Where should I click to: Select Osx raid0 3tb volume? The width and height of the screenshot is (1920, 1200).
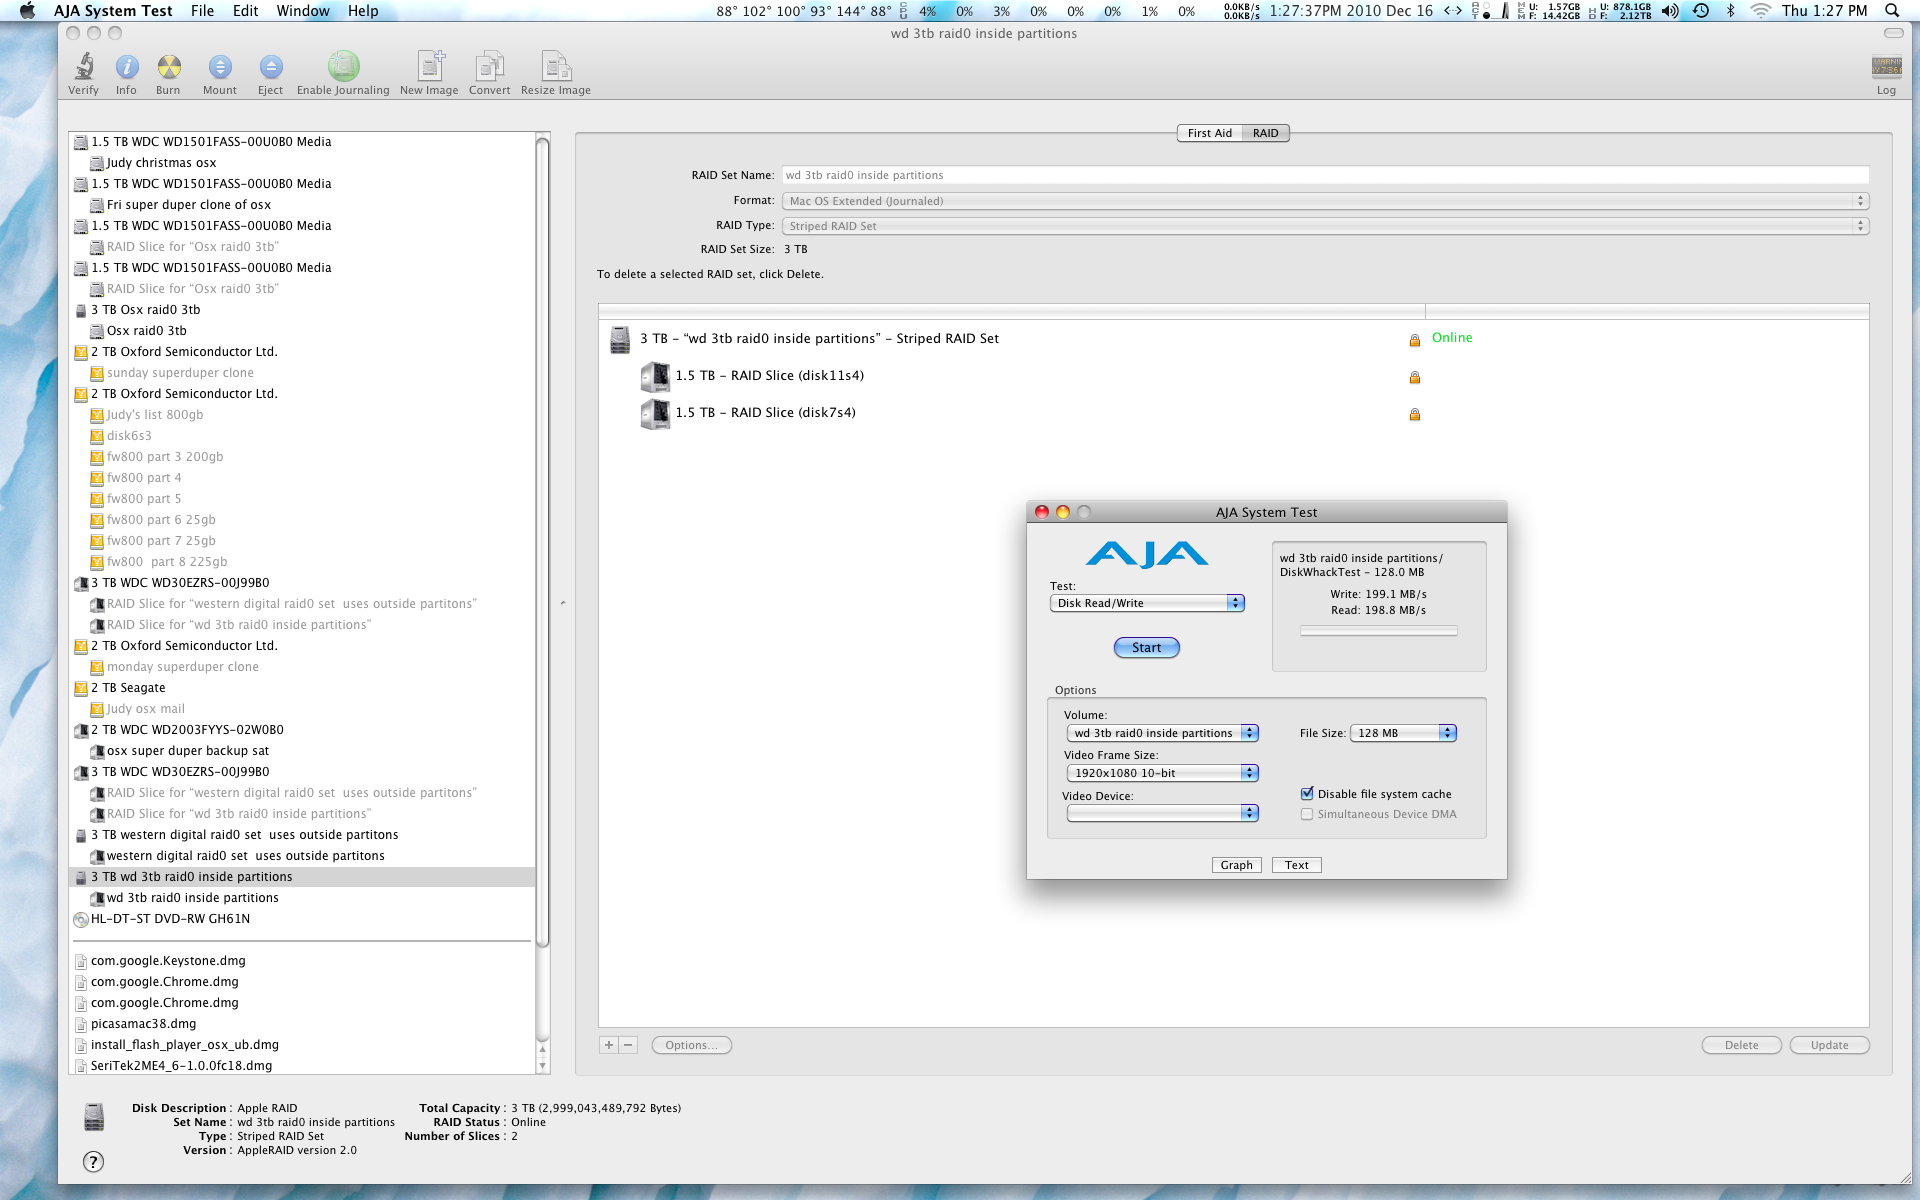click(x=147, y=331)
